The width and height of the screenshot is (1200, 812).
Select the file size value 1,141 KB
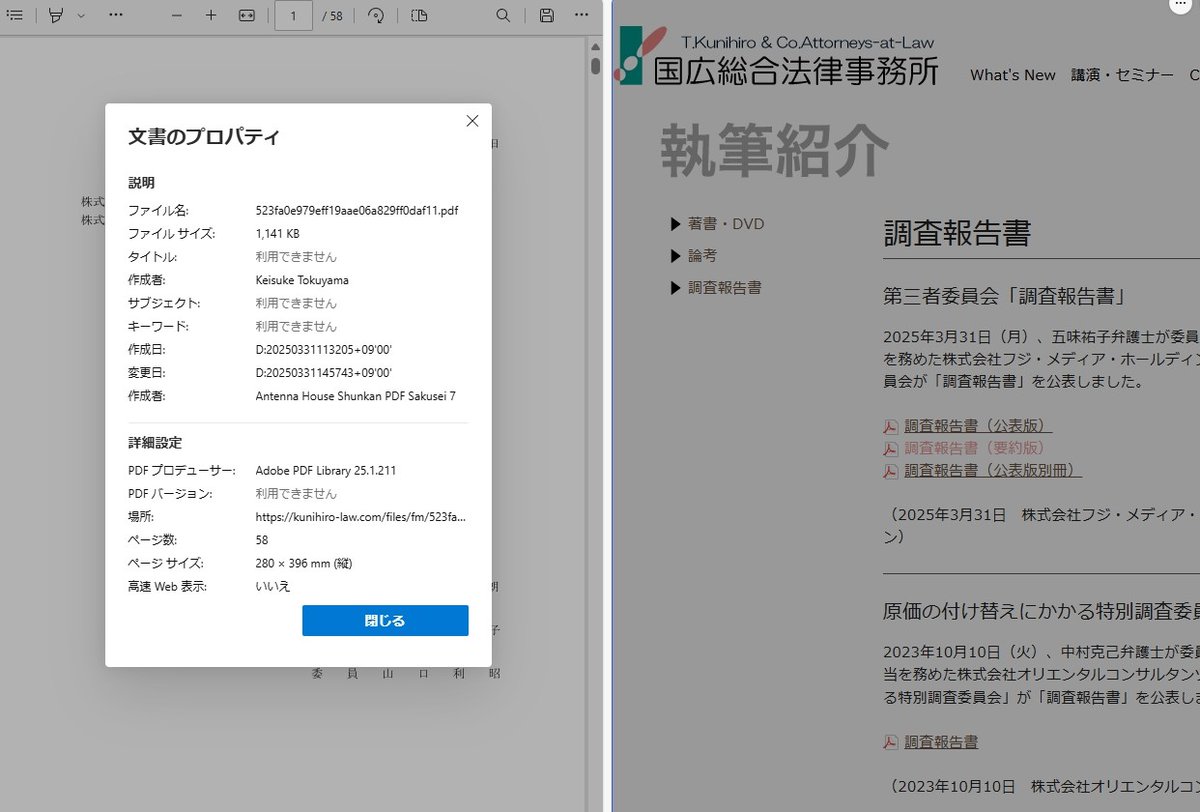click(278, 233)
